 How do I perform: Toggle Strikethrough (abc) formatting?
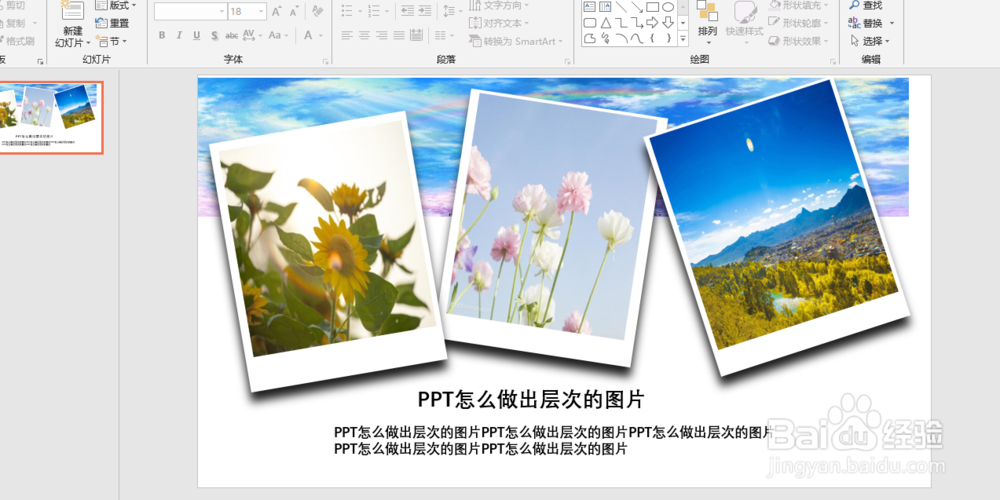tap(232, 35)
